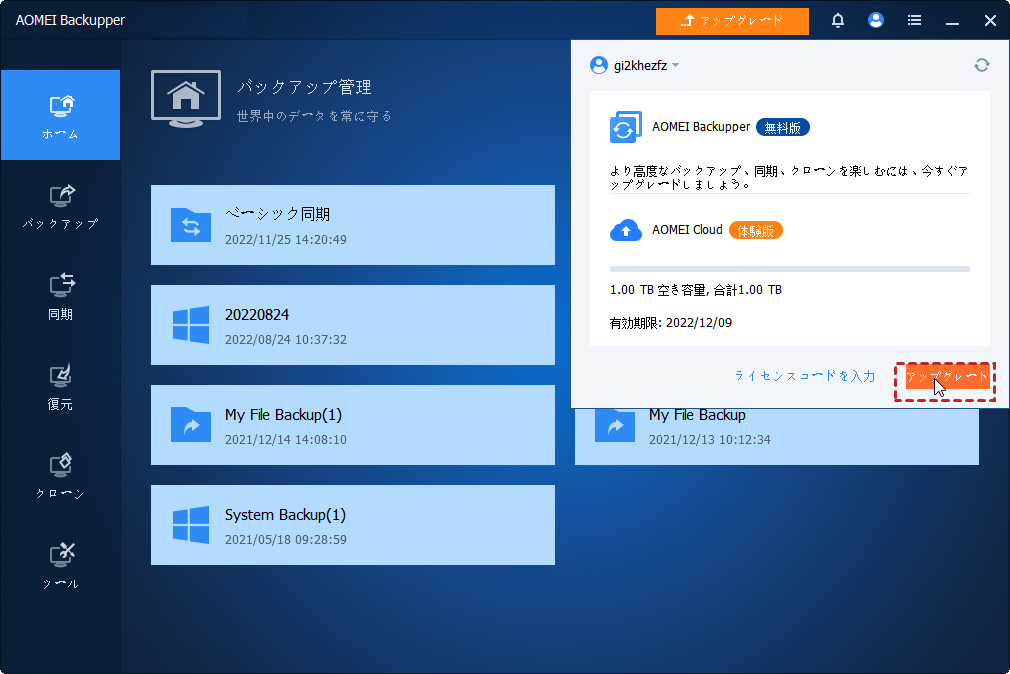Click the 無料版 badge
The width and height of the screenshot is (1010, 674).
(783, 128)
